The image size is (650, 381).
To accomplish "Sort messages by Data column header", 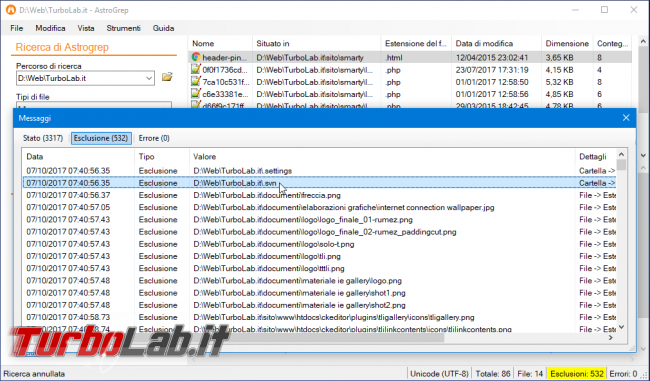I will (x=78, y=157).
